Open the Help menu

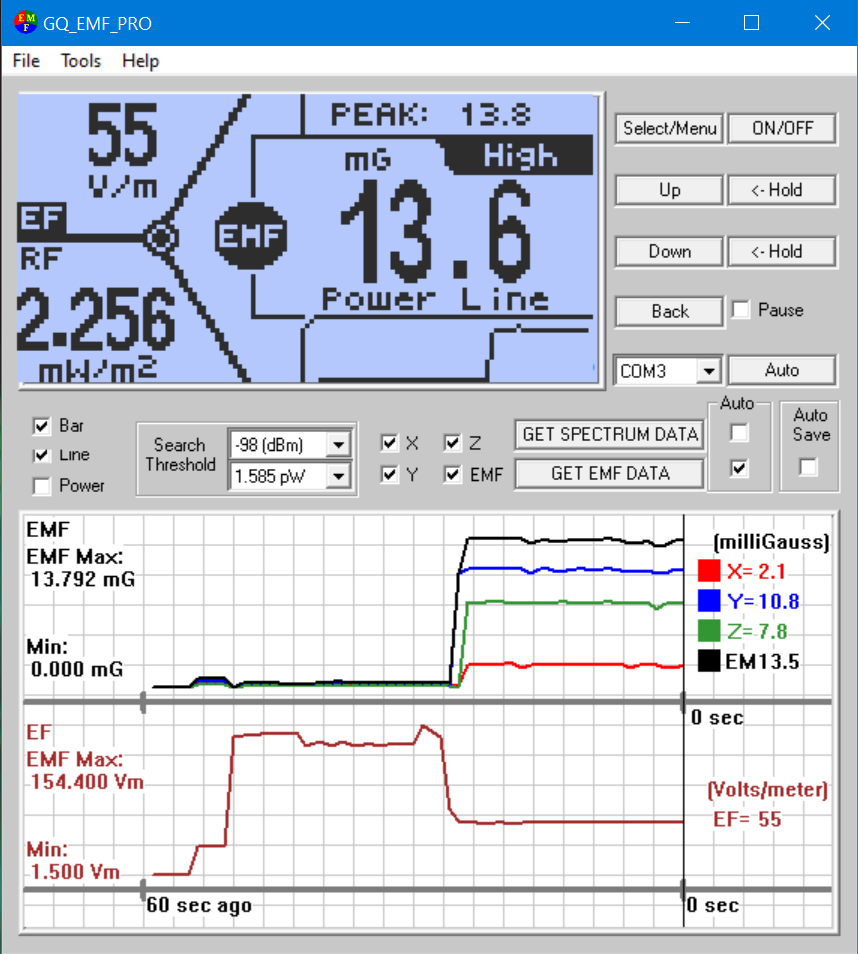coord(139,61)
